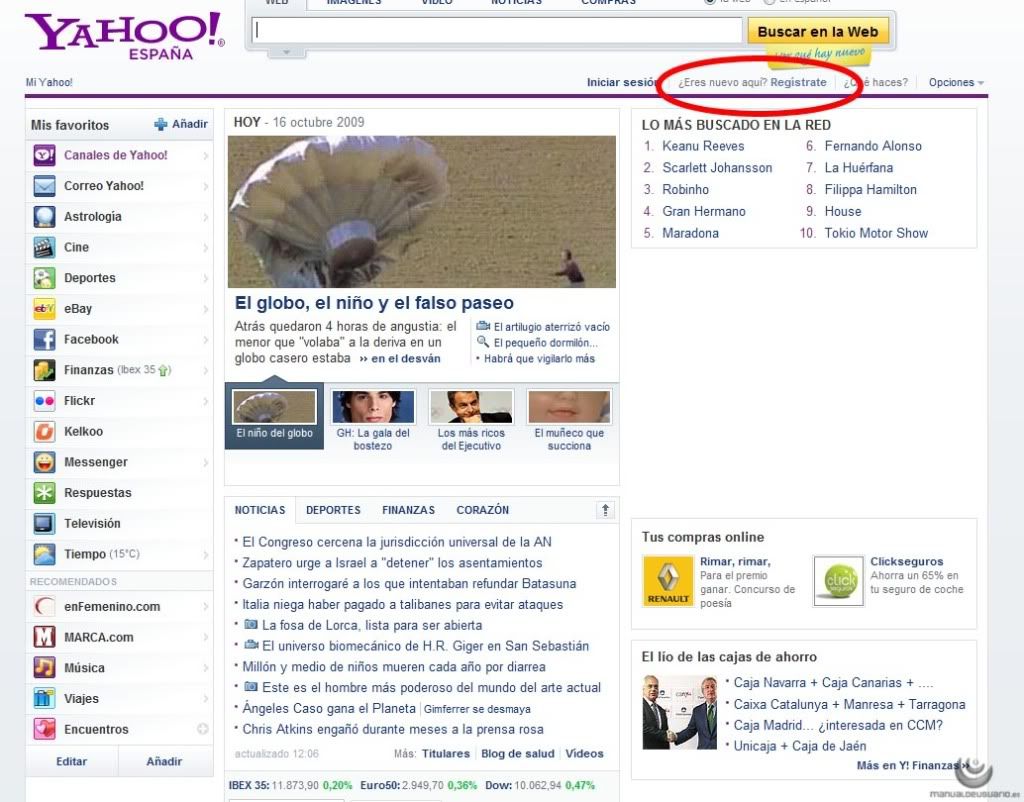The image size is (1024, 802).
Task: Open the Correo Yahoo! envelope icon
Action: coord(44,186)
